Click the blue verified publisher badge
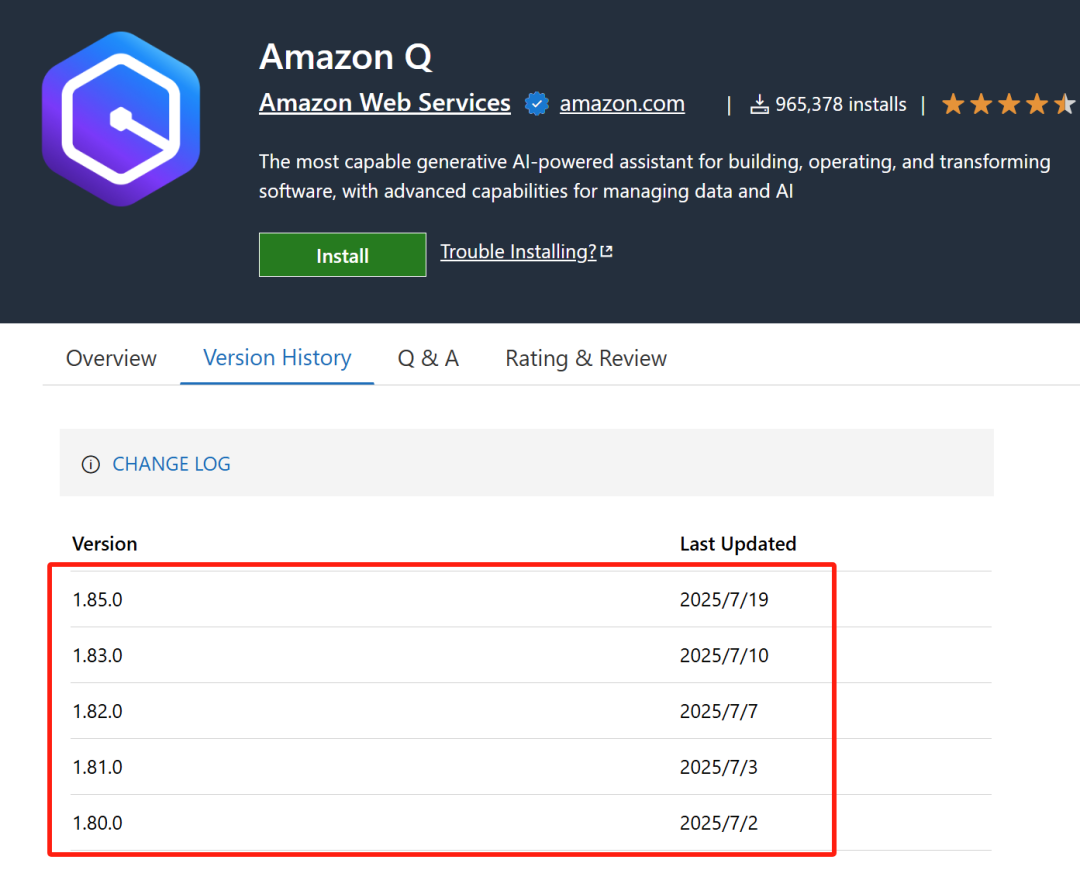 537,104
